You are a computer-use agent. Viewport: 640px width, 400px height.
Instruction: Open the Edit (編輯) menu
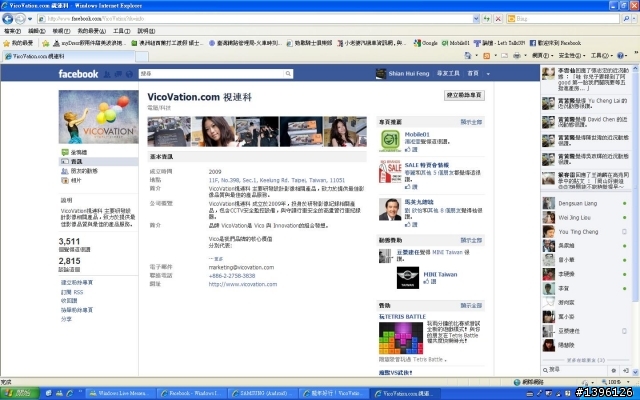point(37,31)
